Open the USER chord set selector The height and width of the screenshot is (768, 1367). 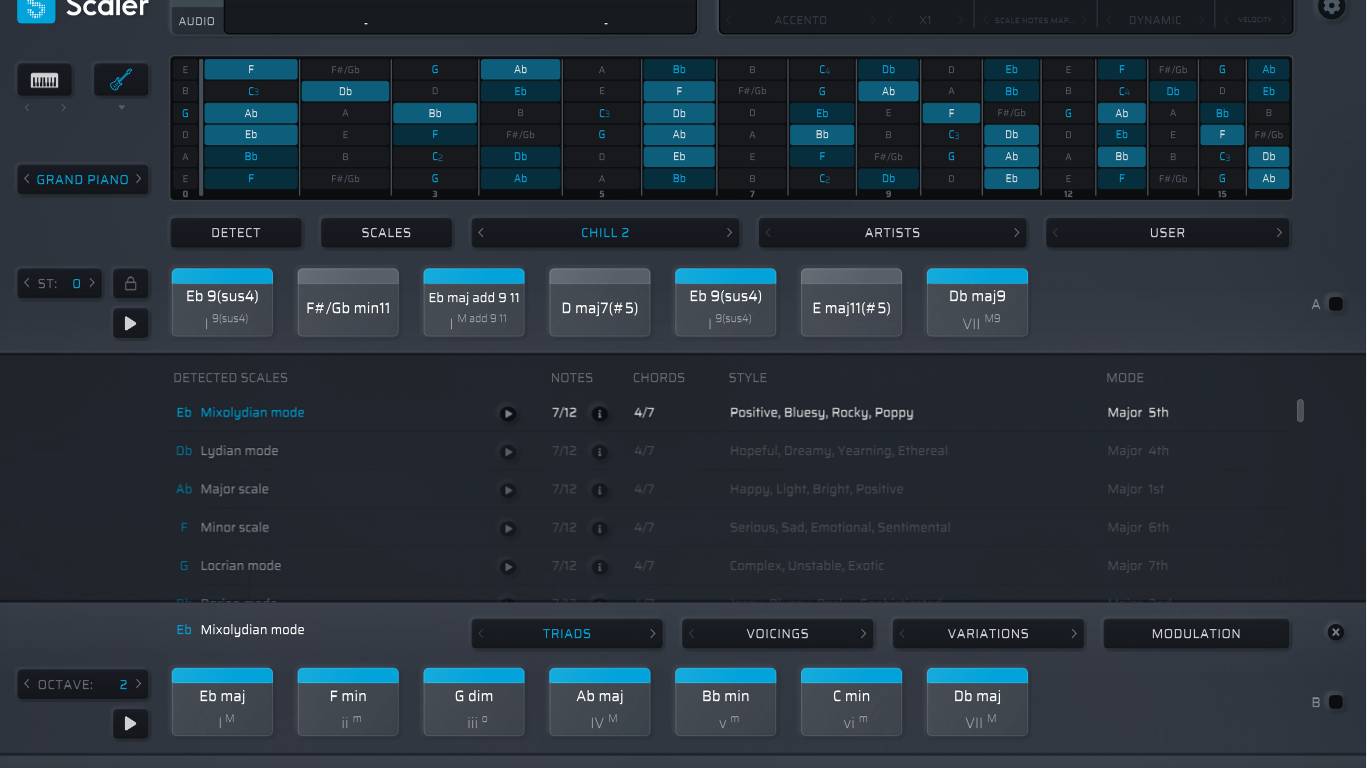point(1167,233)
